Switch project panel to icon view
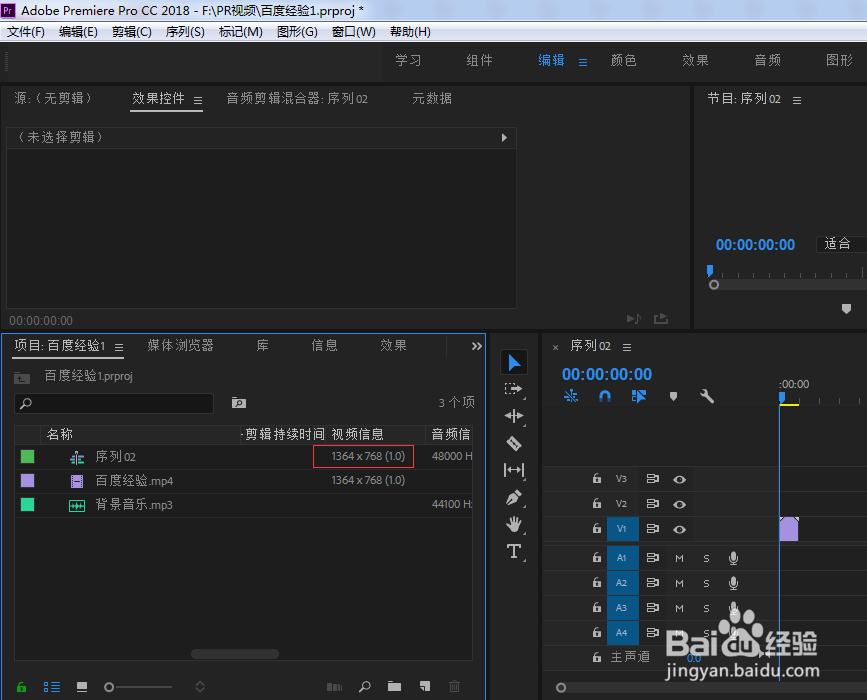The height and width of the screenshot is (700, 867). point(82,687)
